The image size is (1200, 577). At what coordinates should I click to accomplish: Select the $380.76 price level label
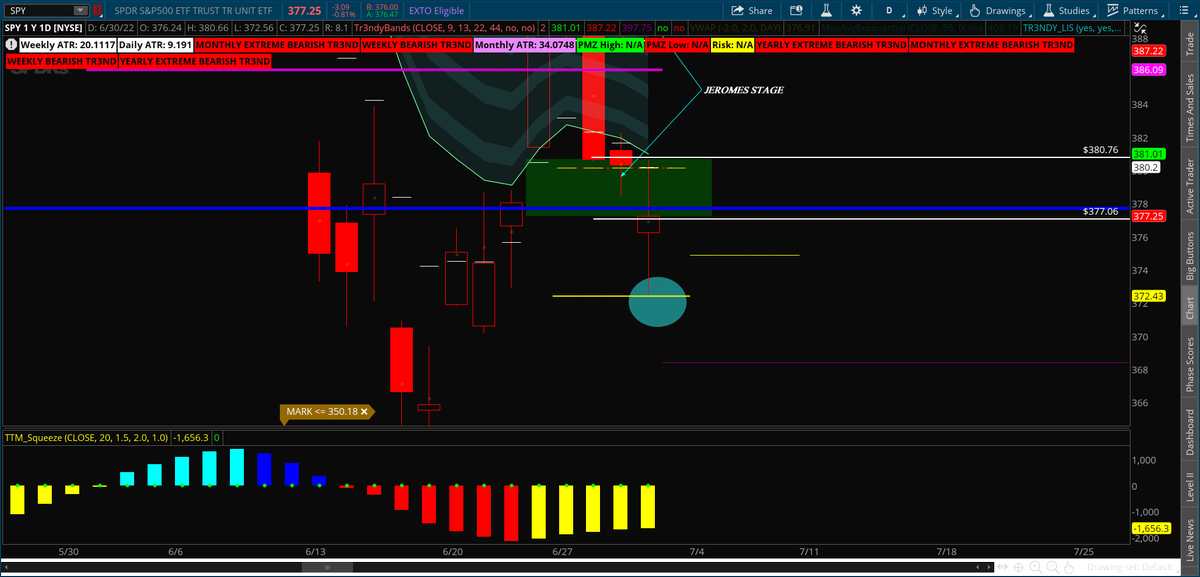click(x=1099, y=149)
